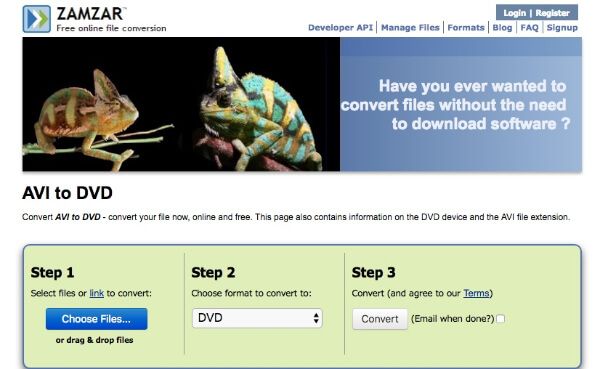Click the link hyperlink in Step 1
600x369 pixels.
96,293
